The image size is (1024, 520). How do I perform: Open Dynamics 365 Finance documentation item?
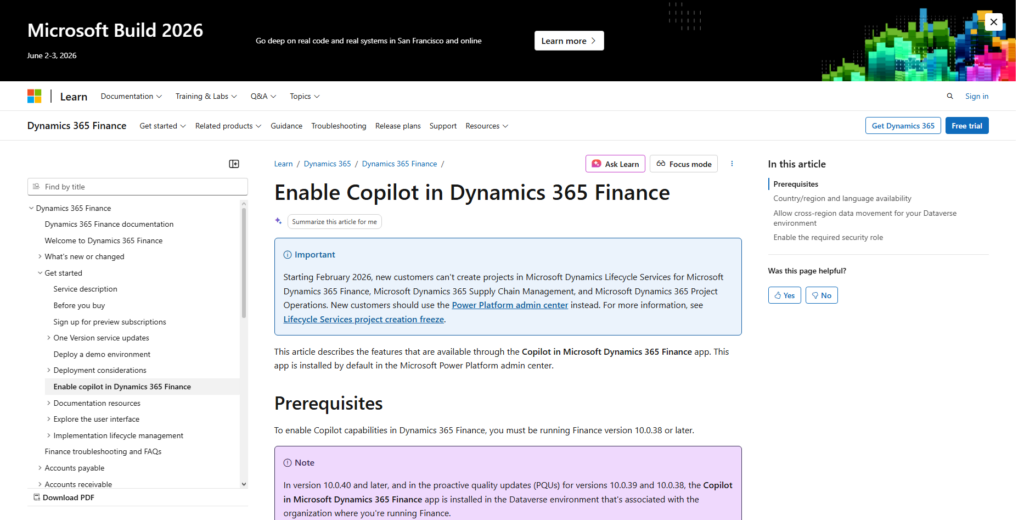point(109,224)
